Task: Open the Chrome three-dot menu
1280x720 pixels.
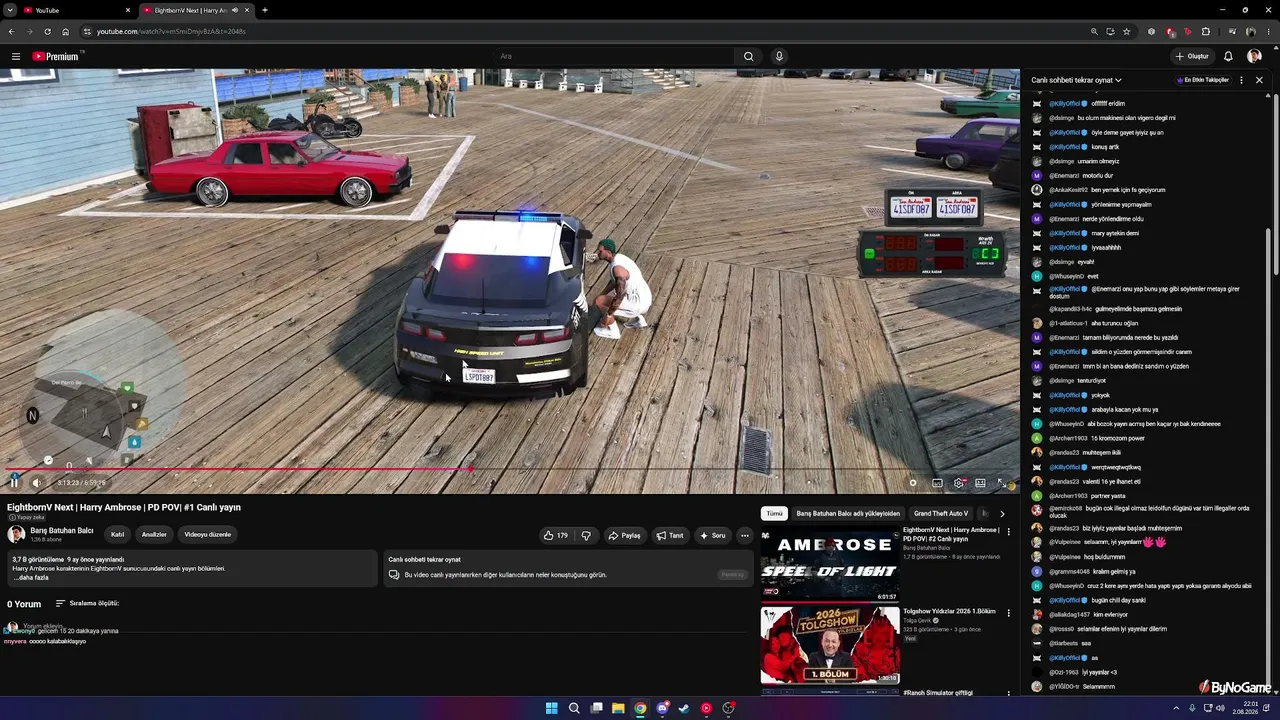Action: tap(1268, 31)
